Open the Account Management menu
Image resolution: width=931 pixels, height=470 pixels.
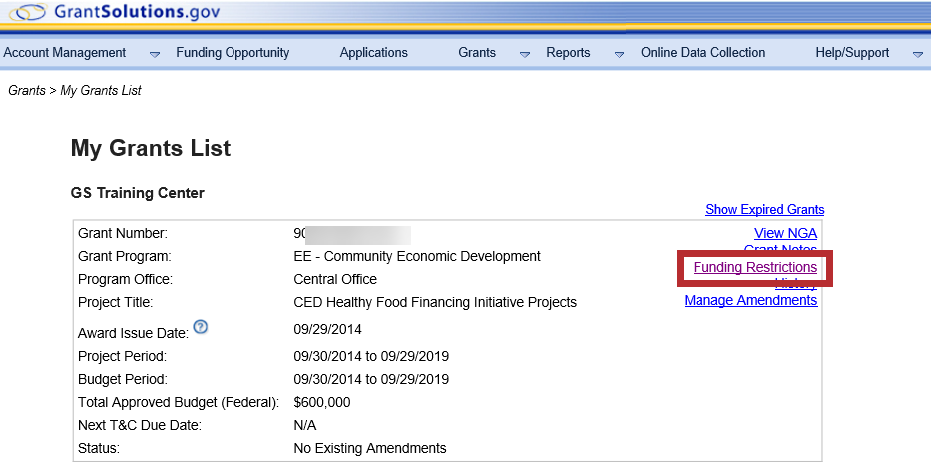[65, 53]
